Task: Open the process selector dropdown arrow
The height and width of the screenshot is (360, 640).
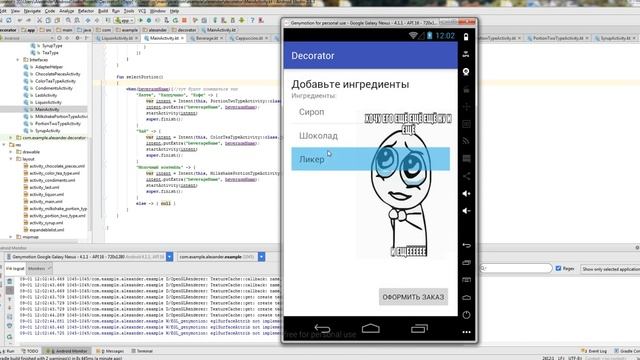Action: 261,257
